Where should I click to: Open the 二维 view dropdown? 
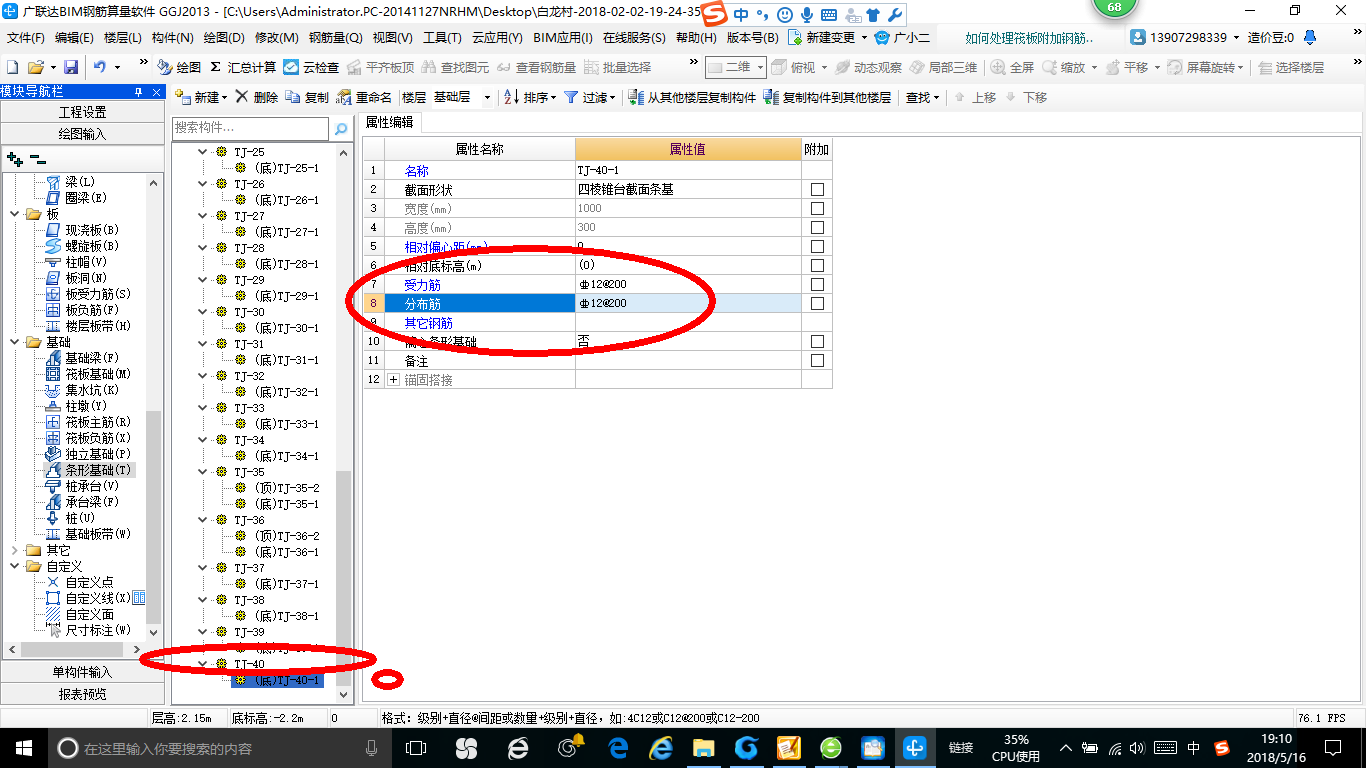pyautogui.click(x=760, y=67)
